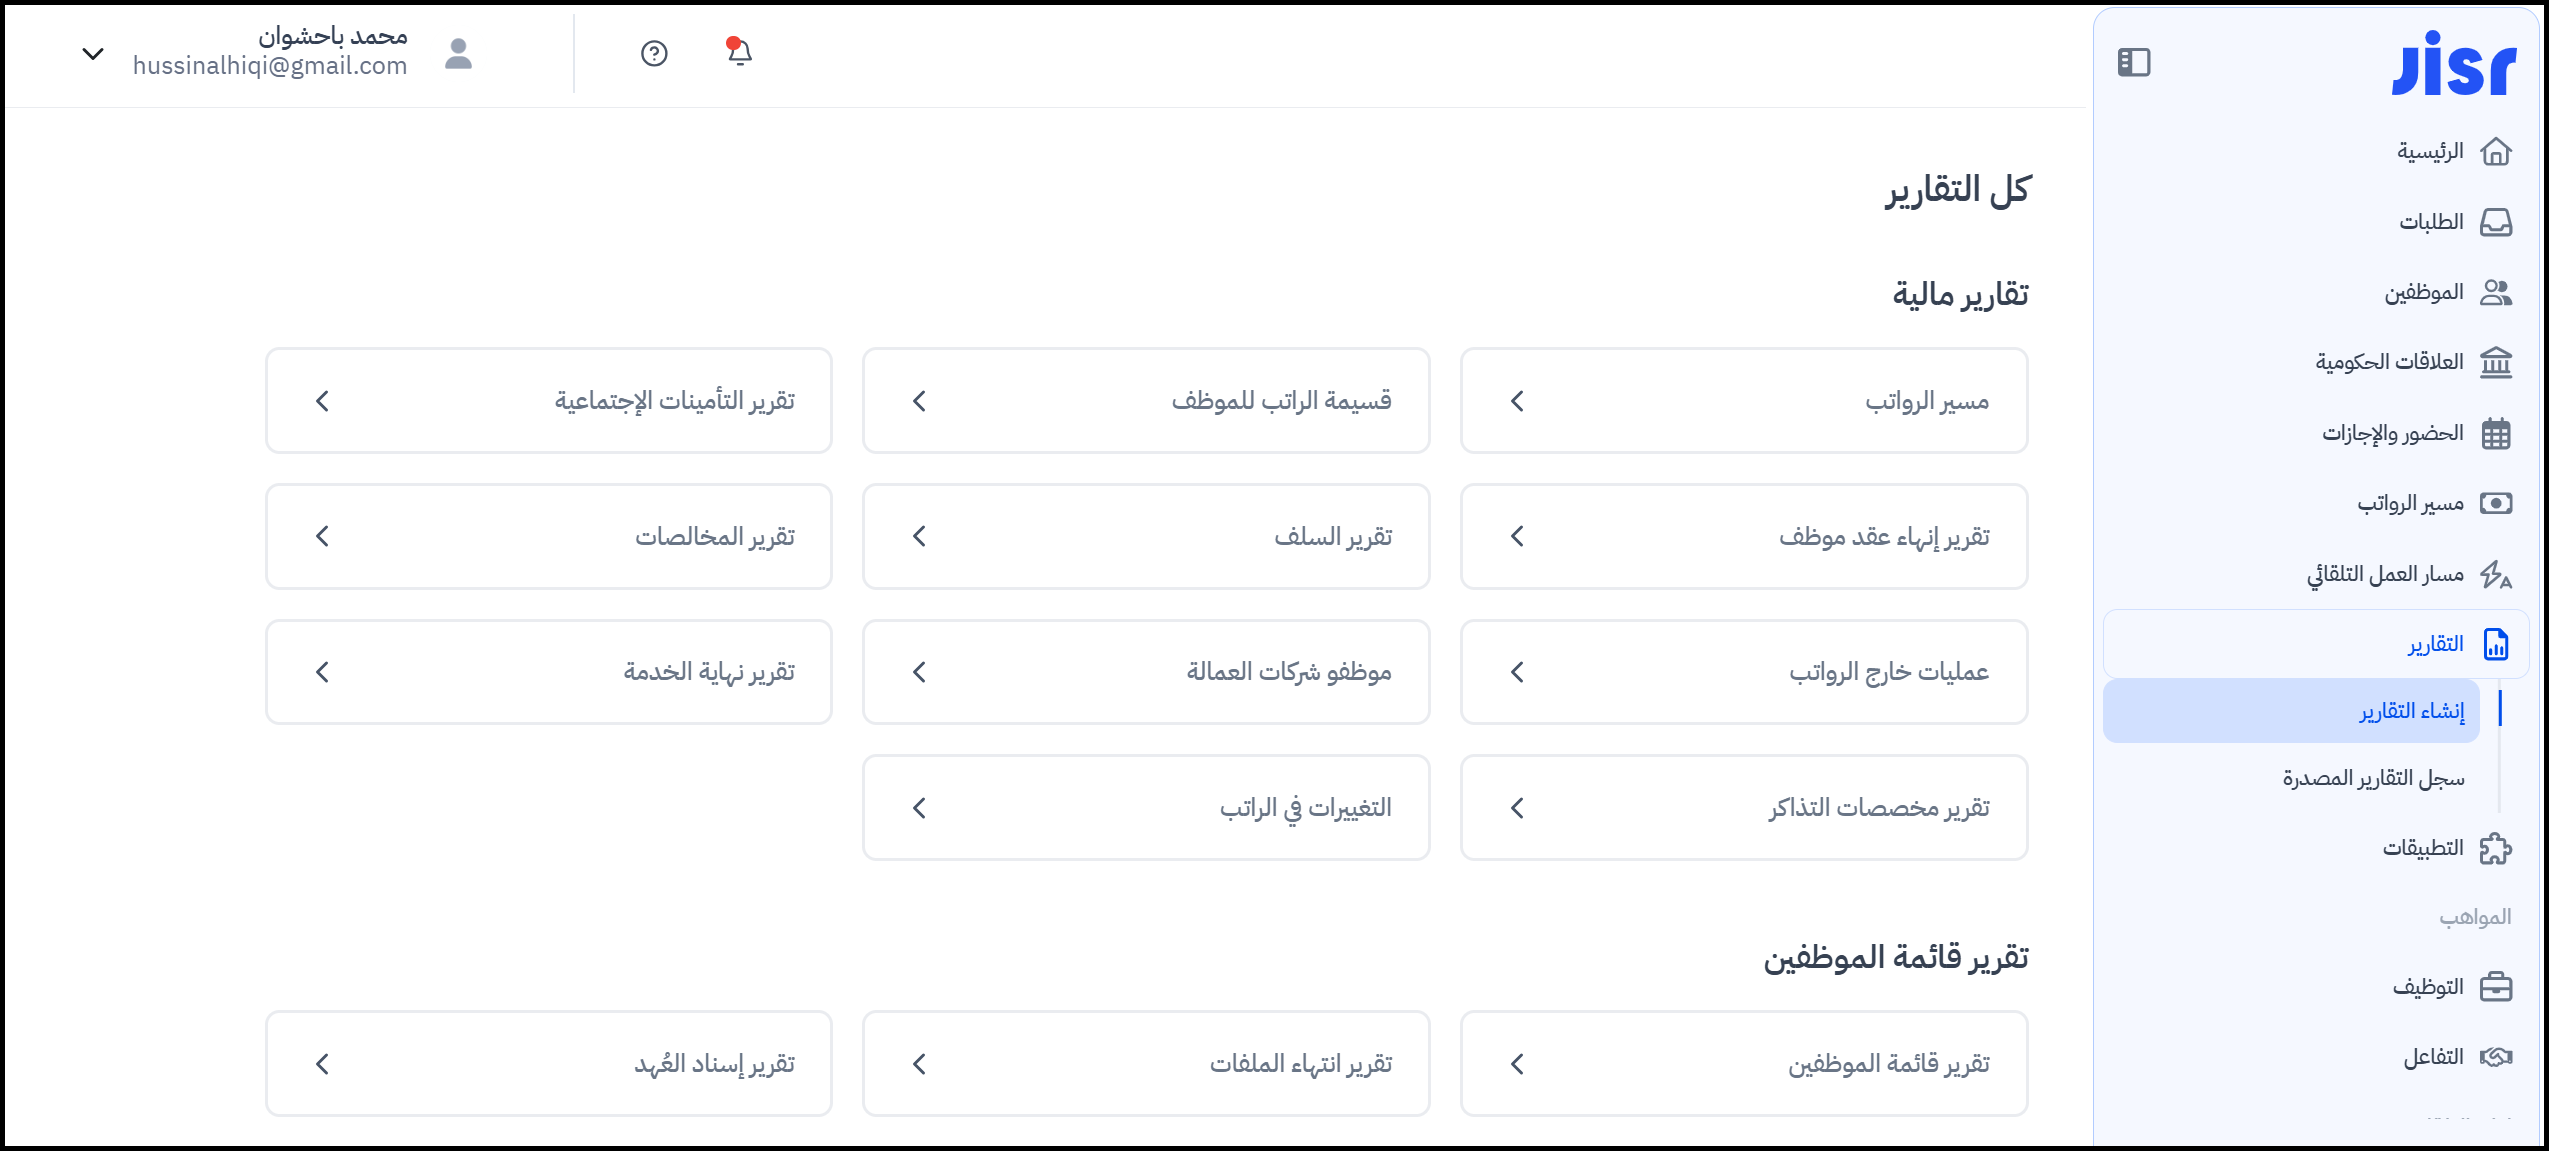This screenshot has width=2549, height=1151.
Task: Click the puzzle icon for التطبيقات
Action: point(2496,849)
